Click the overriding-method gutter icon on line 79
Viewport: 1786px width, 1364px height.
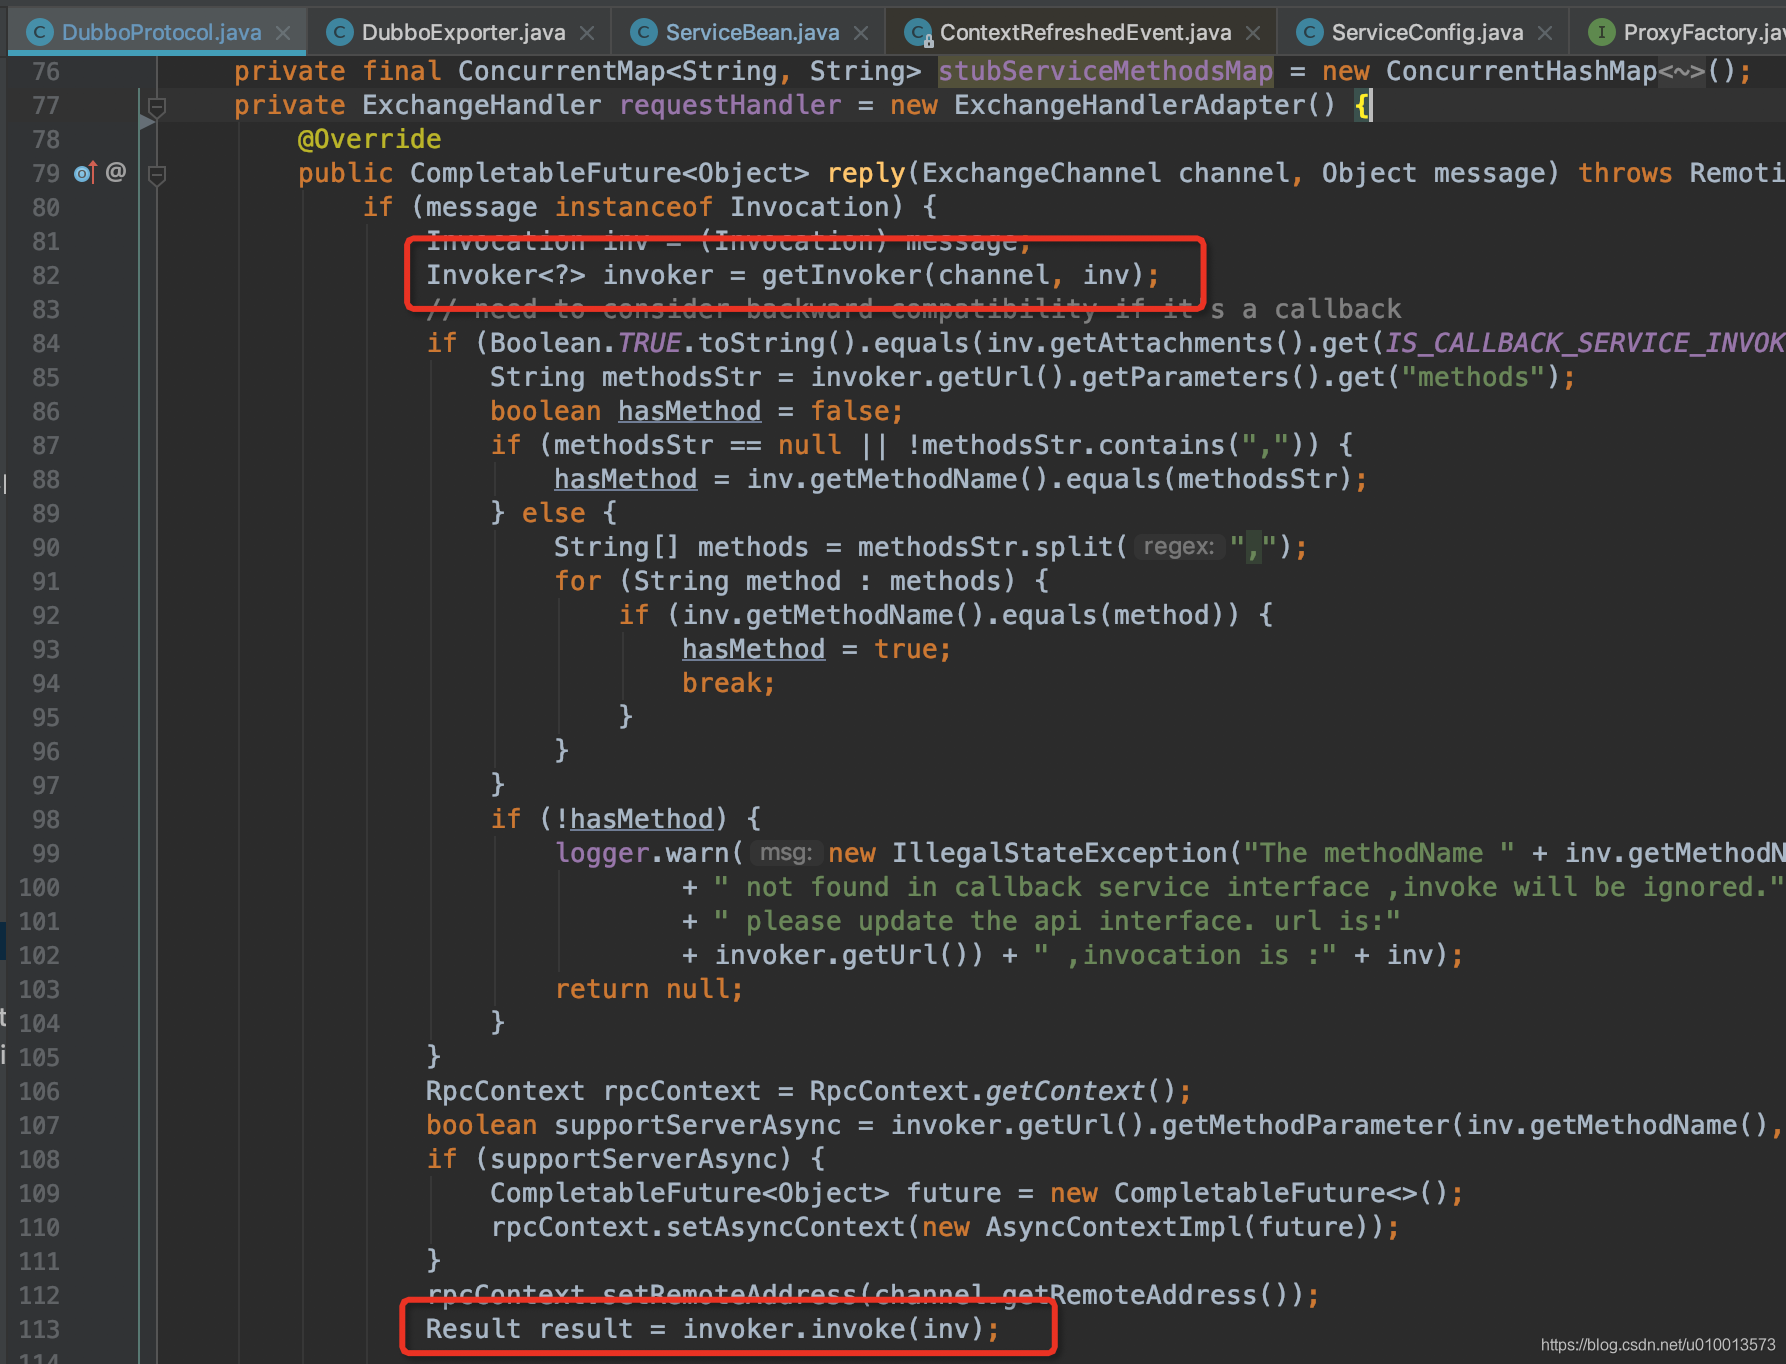(85, 173)
